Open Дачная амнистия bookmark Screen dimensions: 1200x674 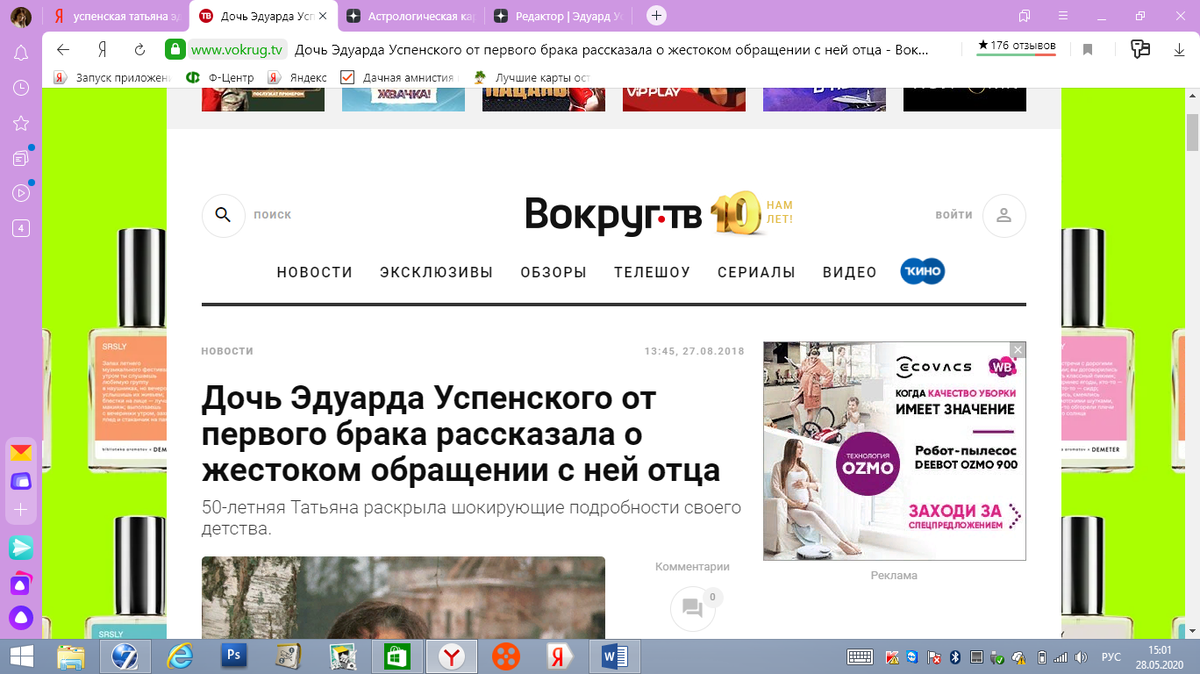[398, 77]
